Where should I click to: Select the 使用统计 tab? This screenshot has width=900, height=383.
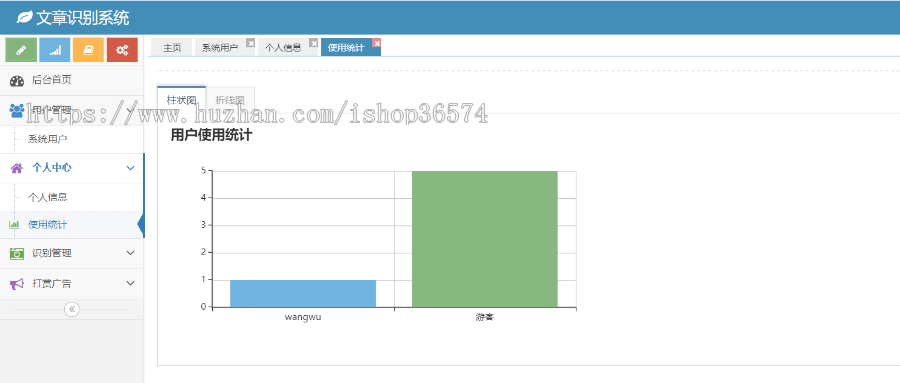[x=346, y=48]
